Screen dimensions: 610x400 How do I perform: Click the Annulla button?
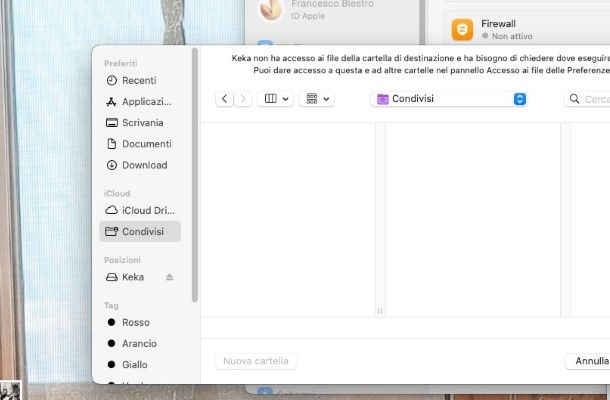588,361
